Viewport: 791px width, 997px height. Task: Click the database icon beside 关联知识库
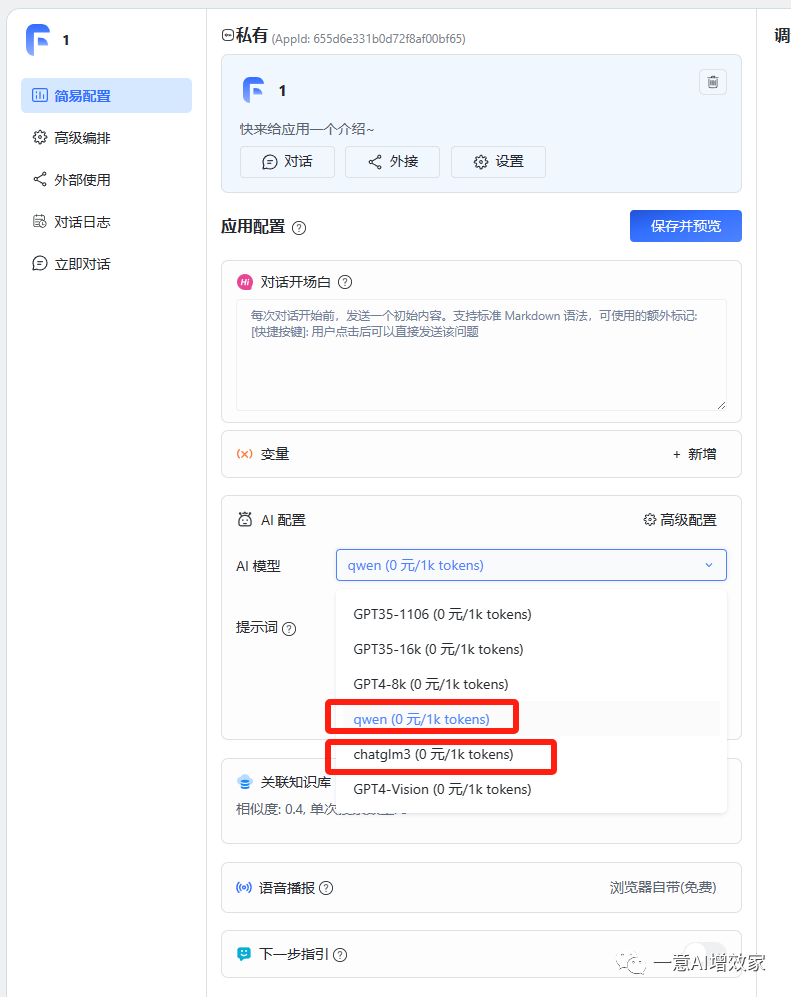coord(245,782)
